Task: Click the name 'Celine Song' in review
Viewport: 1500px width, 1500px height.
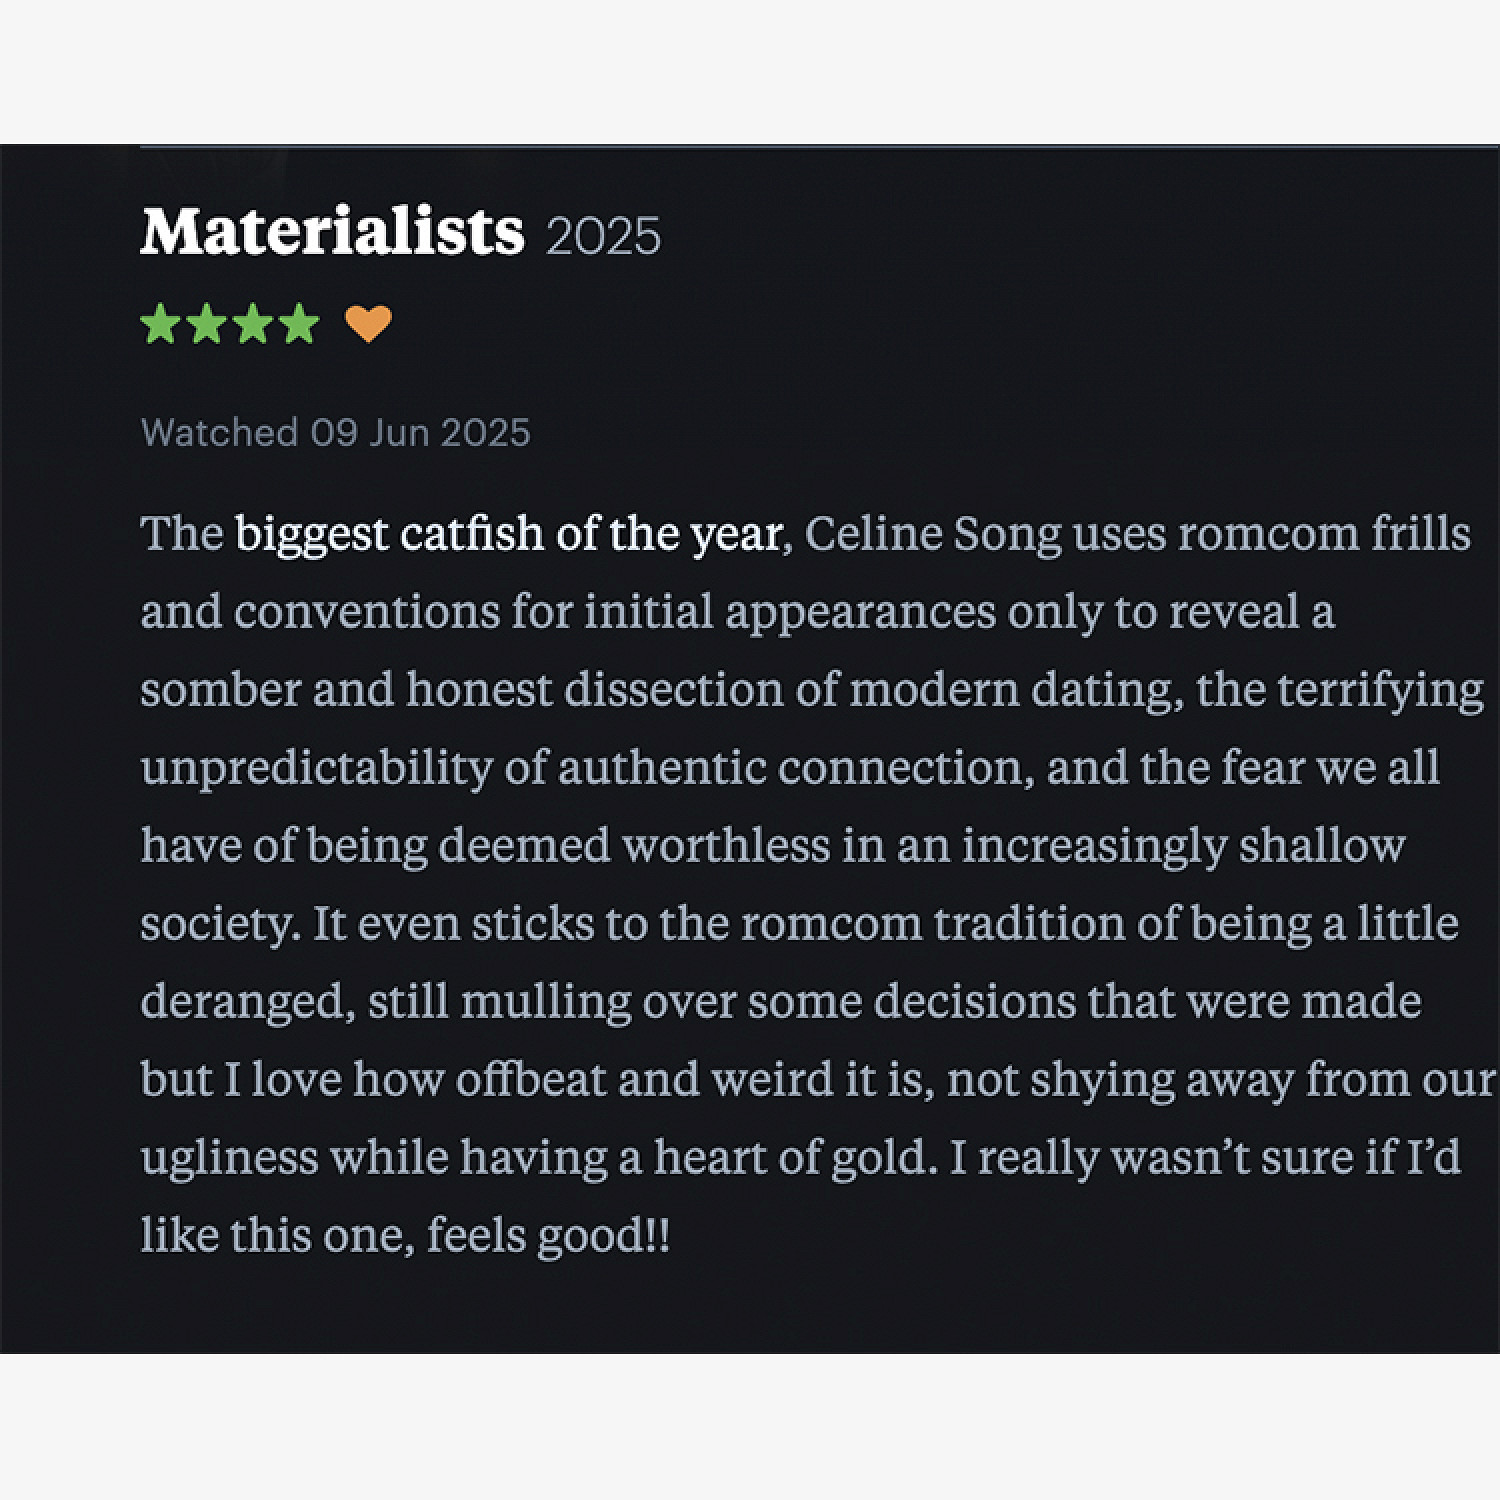Action: (932, 534)
